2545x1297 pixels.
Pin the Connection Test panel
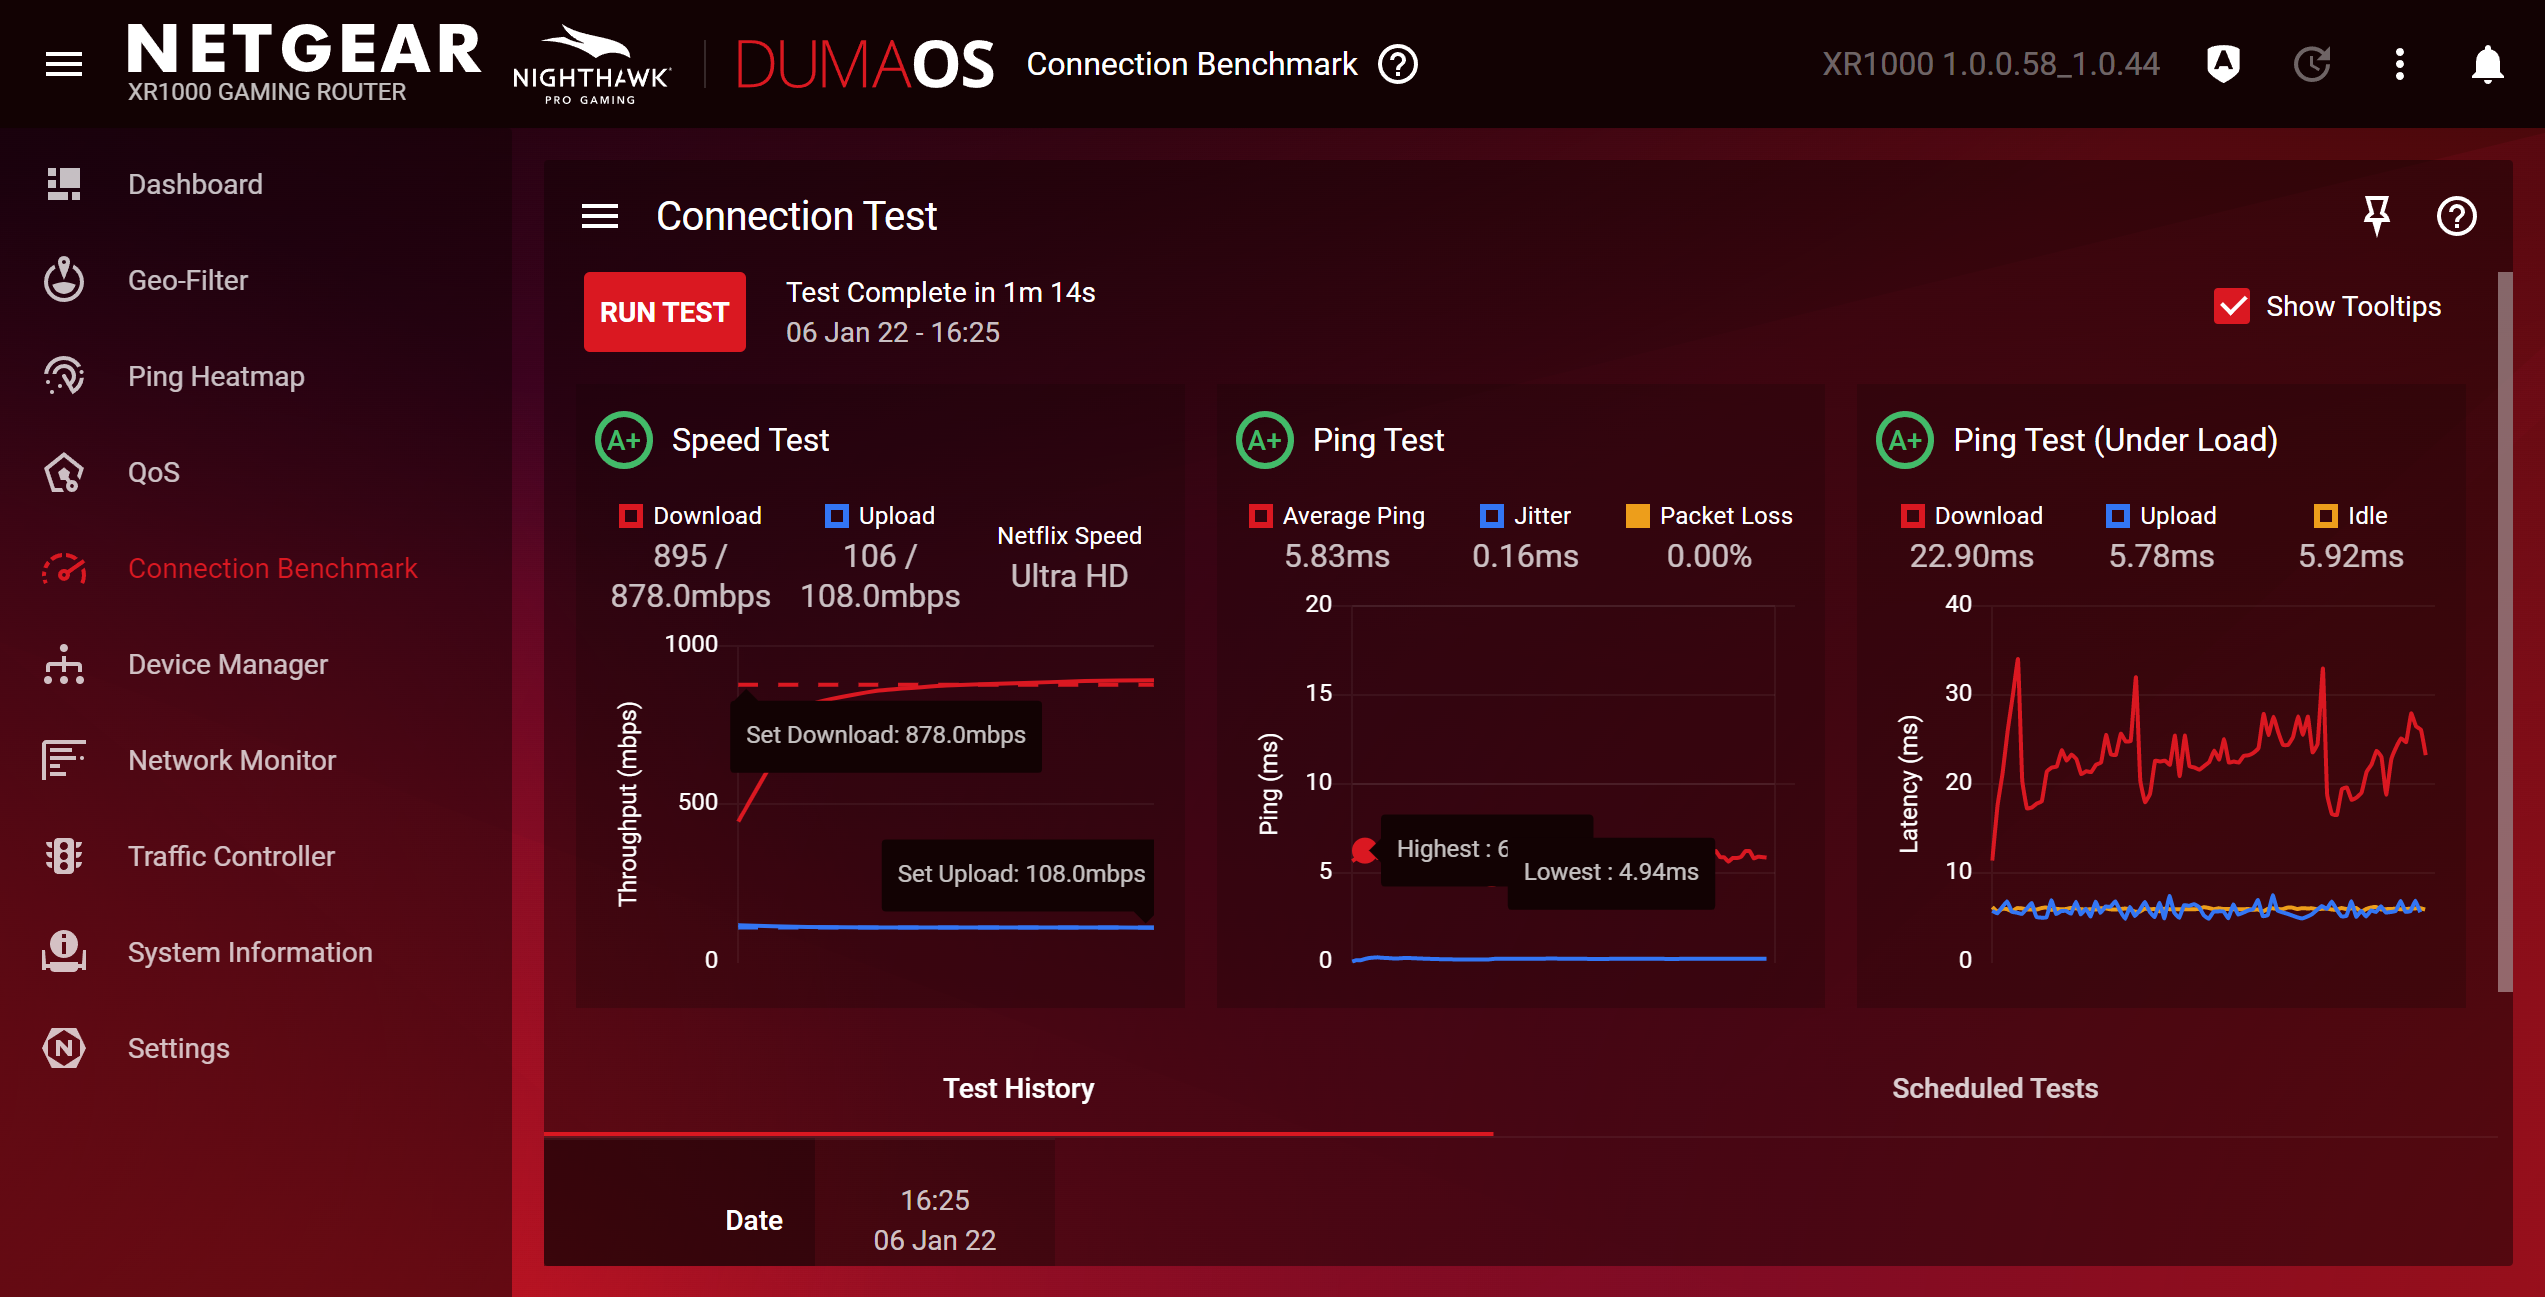click(2376, 215)
